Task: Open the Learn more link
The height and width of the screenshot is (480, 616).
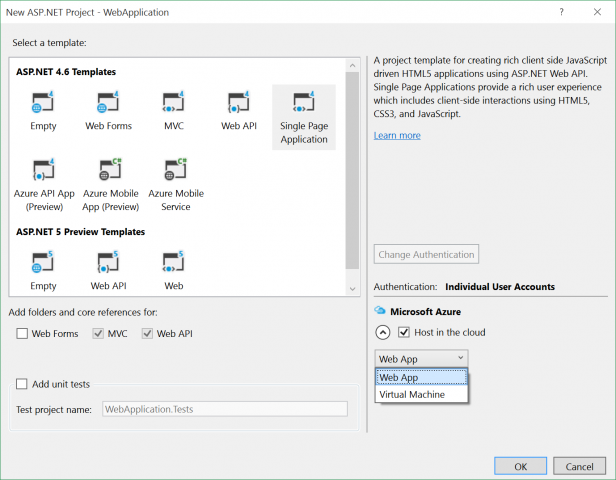Action: pos(397,136)
